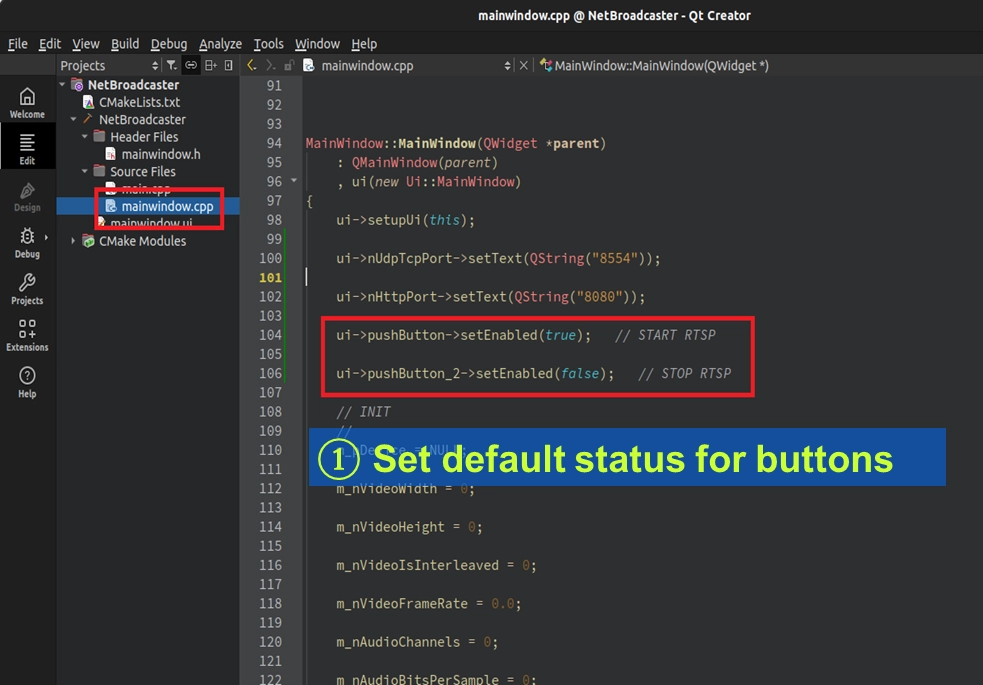Screen dimensions: 983x685
Task: Go forward with right arrow
Action: 270,65
